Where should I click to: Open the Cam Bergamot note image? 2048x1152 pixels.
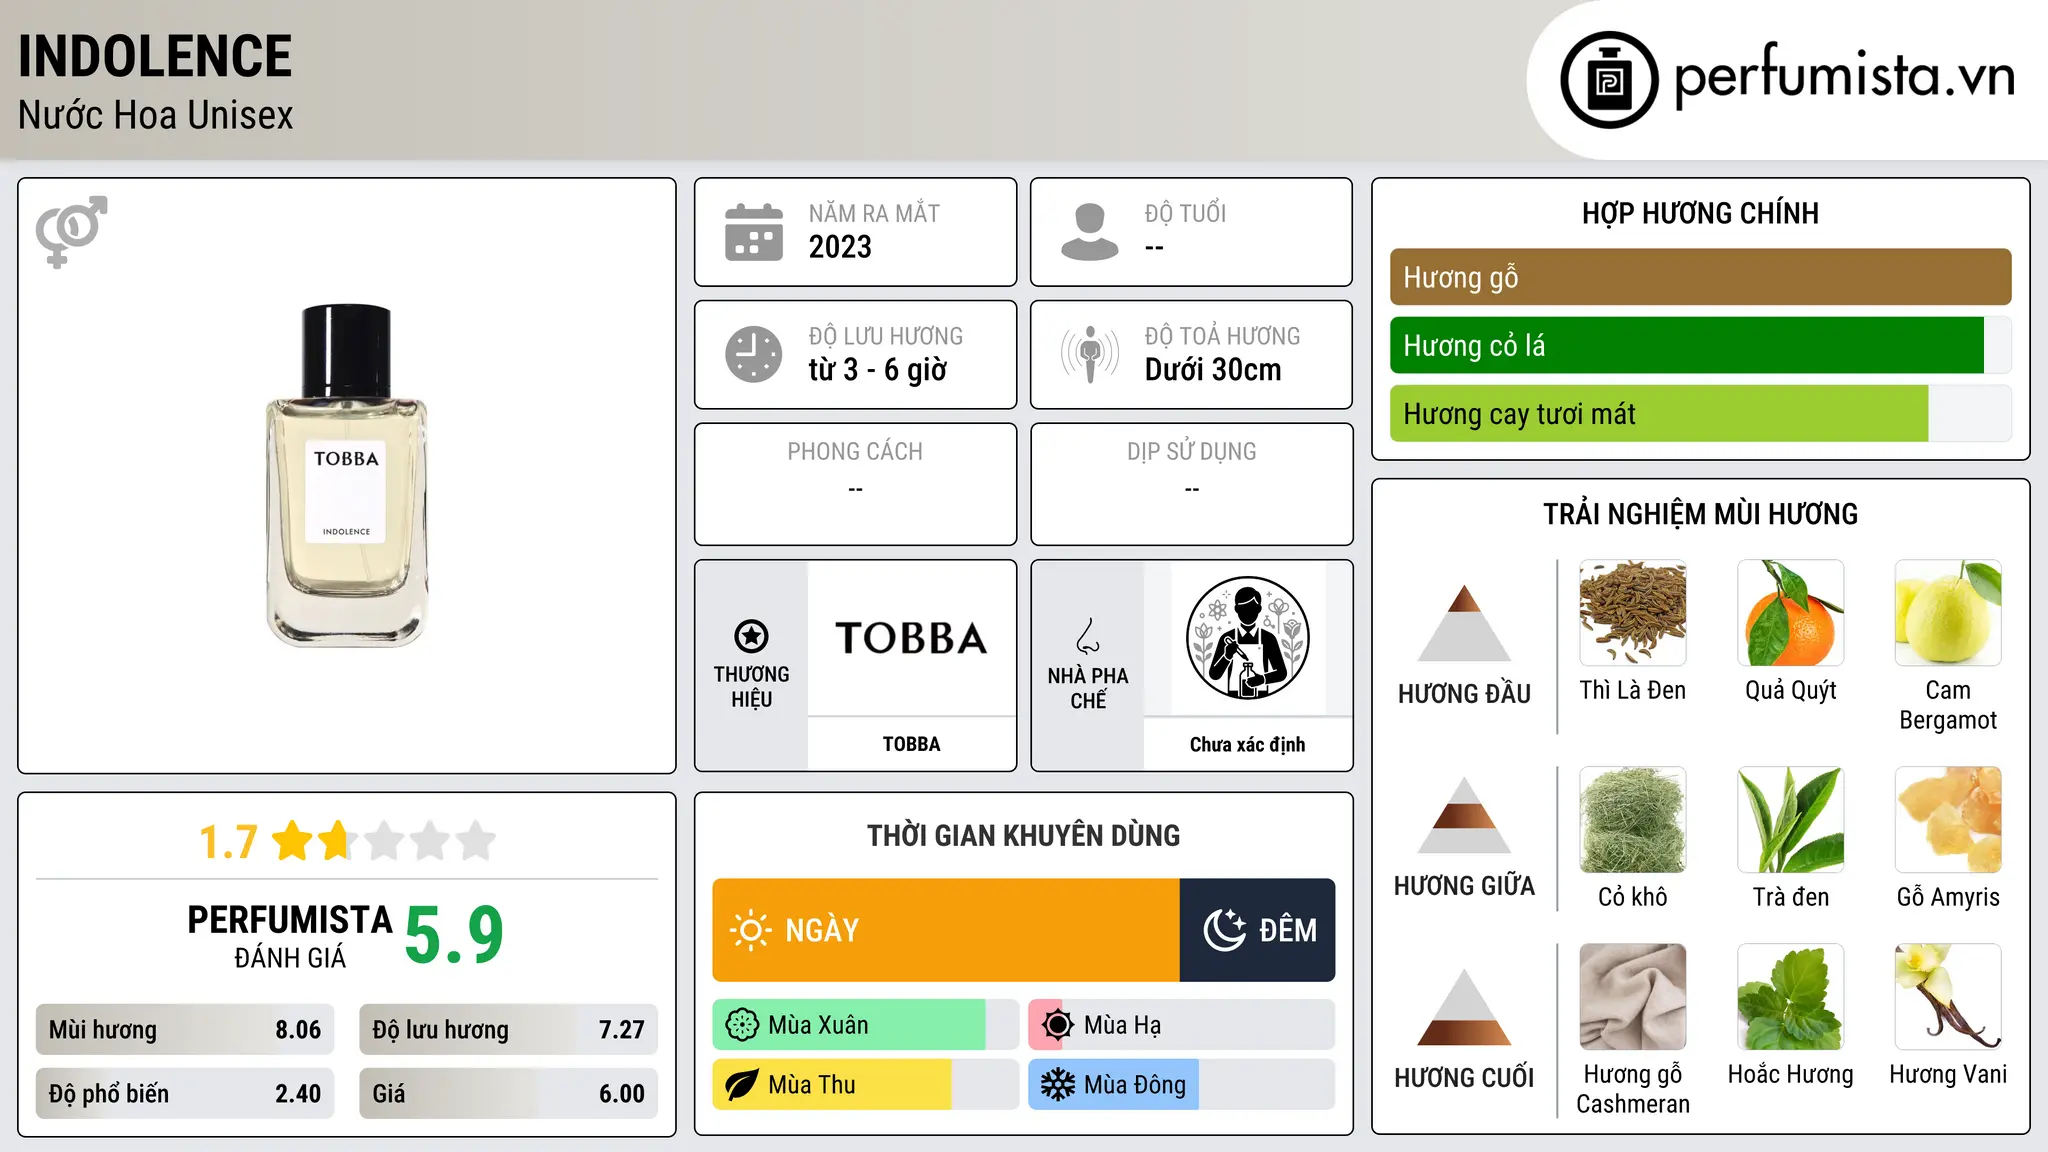pos(1948,613)
